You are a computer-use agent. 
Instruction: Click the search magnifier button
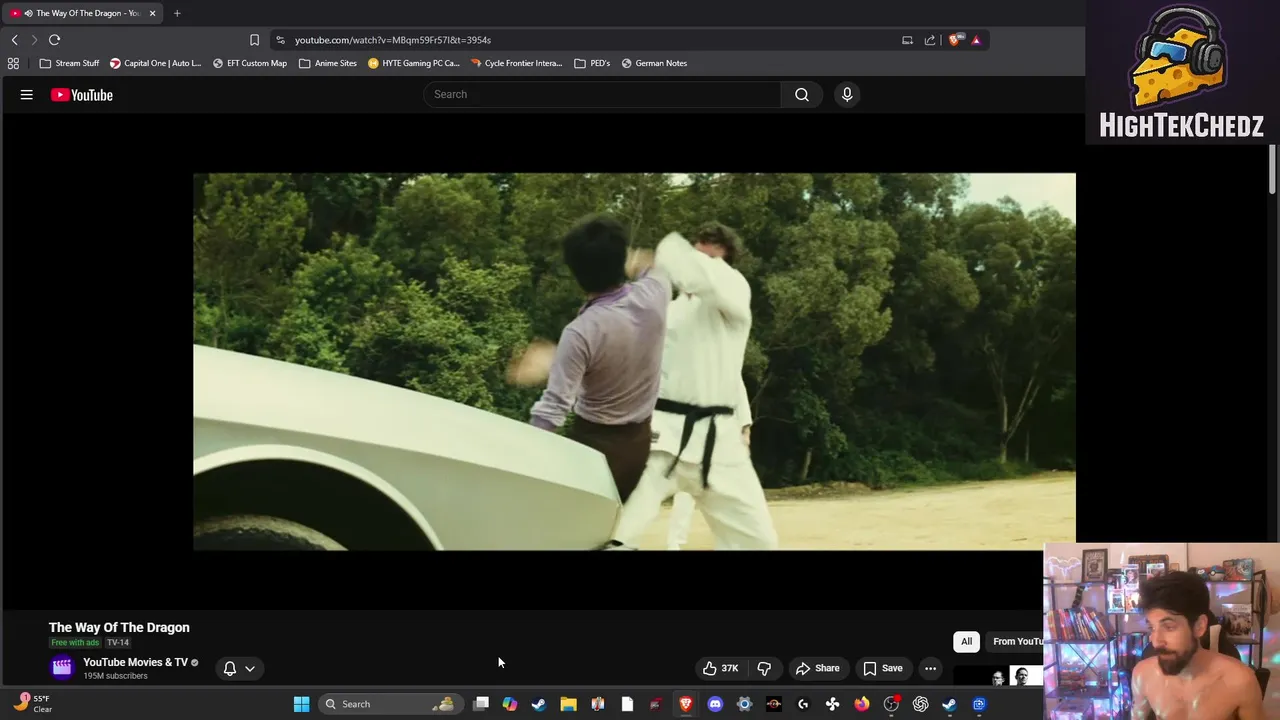coord(802,94)
